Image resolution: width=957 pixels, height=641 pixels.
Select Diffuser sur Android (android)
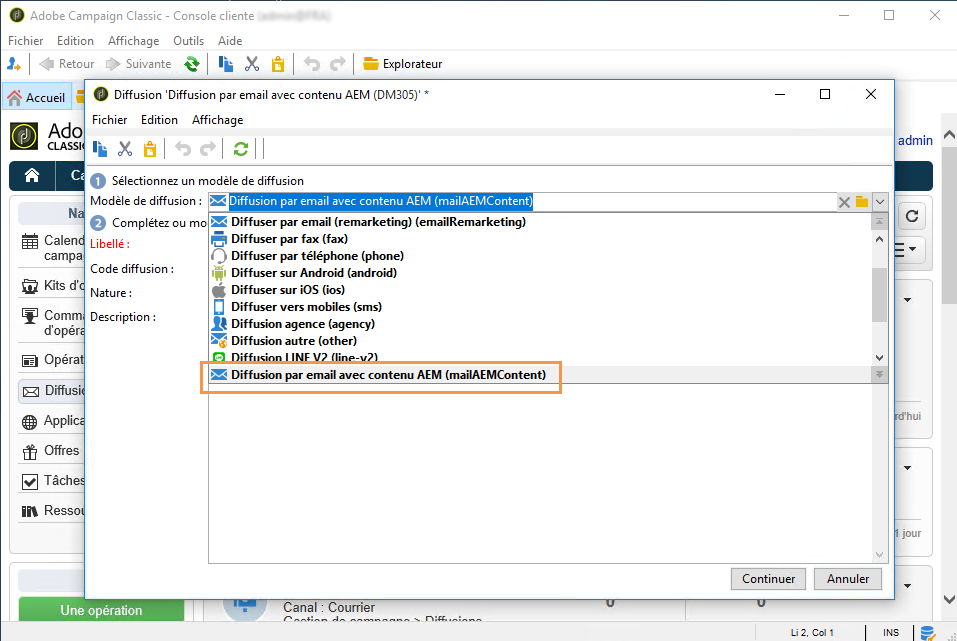(x=314, y=273)
